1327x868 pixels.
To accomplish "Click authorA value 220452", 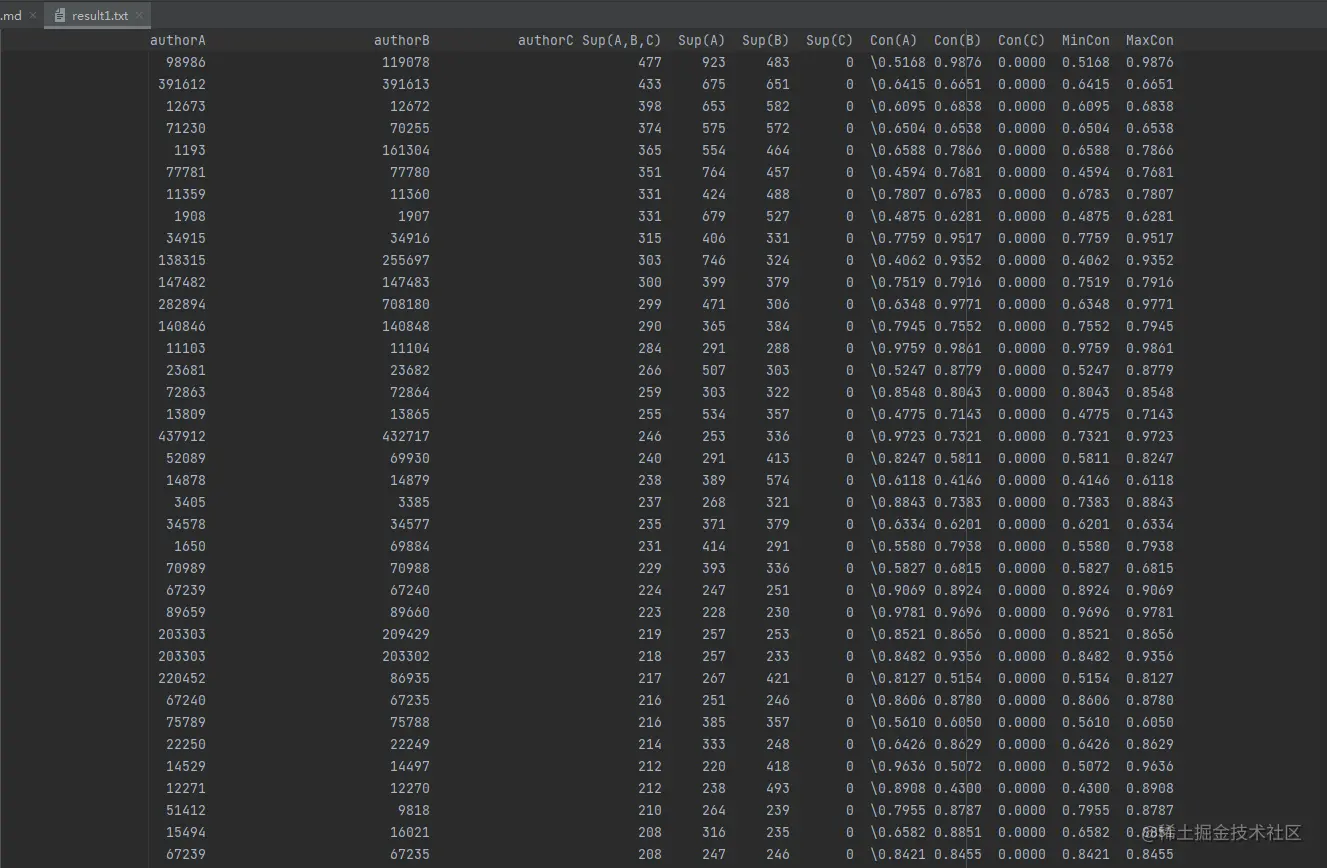I will point(182,678).
